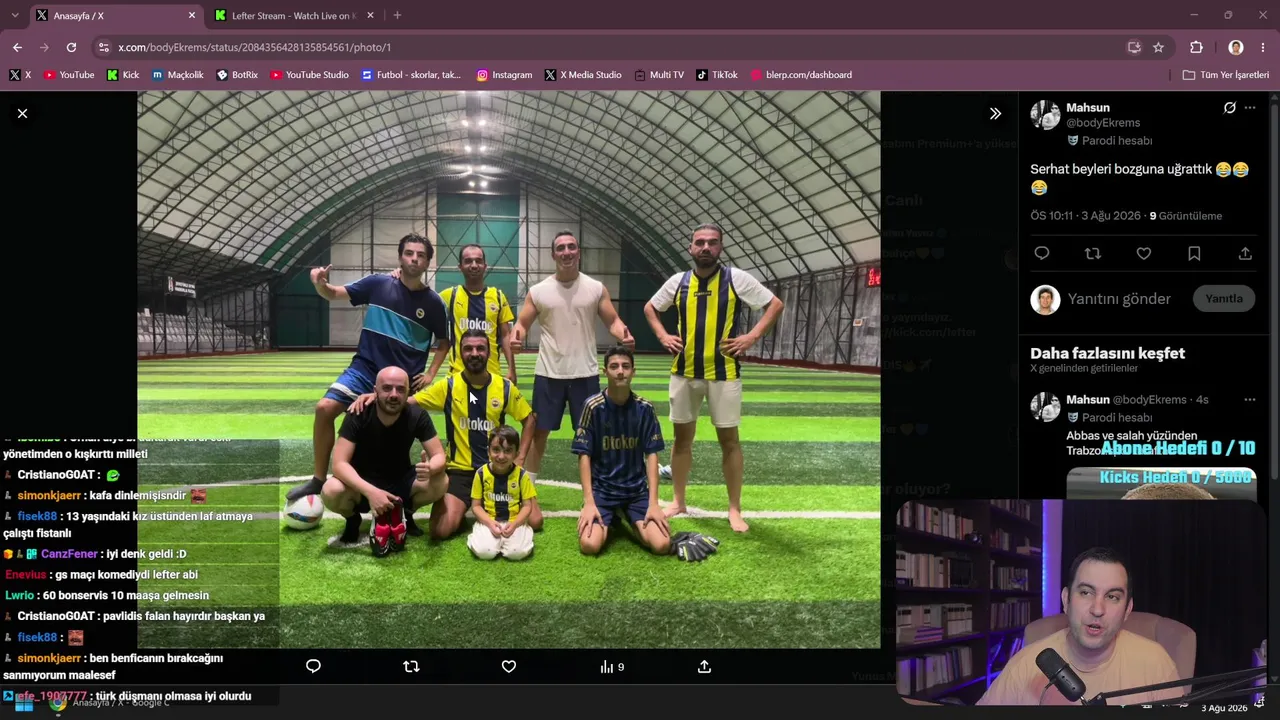1280x720 pixels.
Task: Click the share icon in the tweet side panel
Action: (x=1245, y=254)
